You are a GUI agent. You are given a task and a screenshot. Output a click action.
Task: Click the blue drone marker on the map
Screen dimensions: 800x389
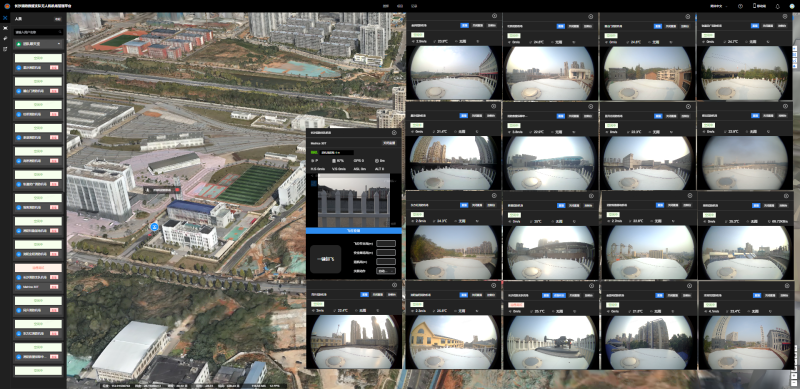point(154,226)
